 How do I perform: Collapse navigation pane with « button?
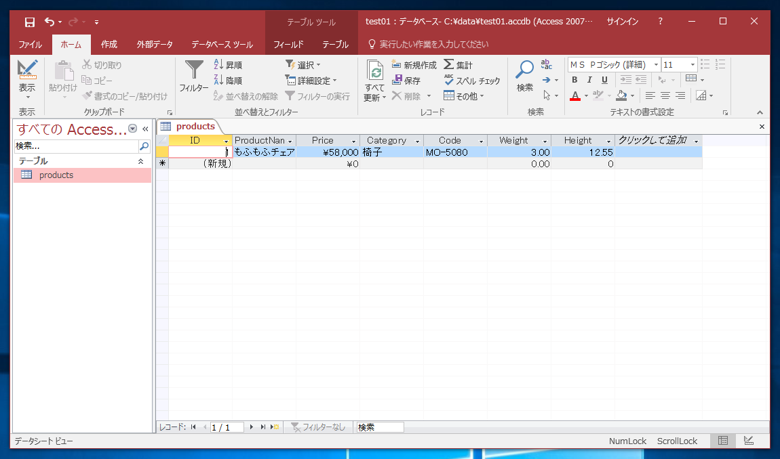(145, 129)
